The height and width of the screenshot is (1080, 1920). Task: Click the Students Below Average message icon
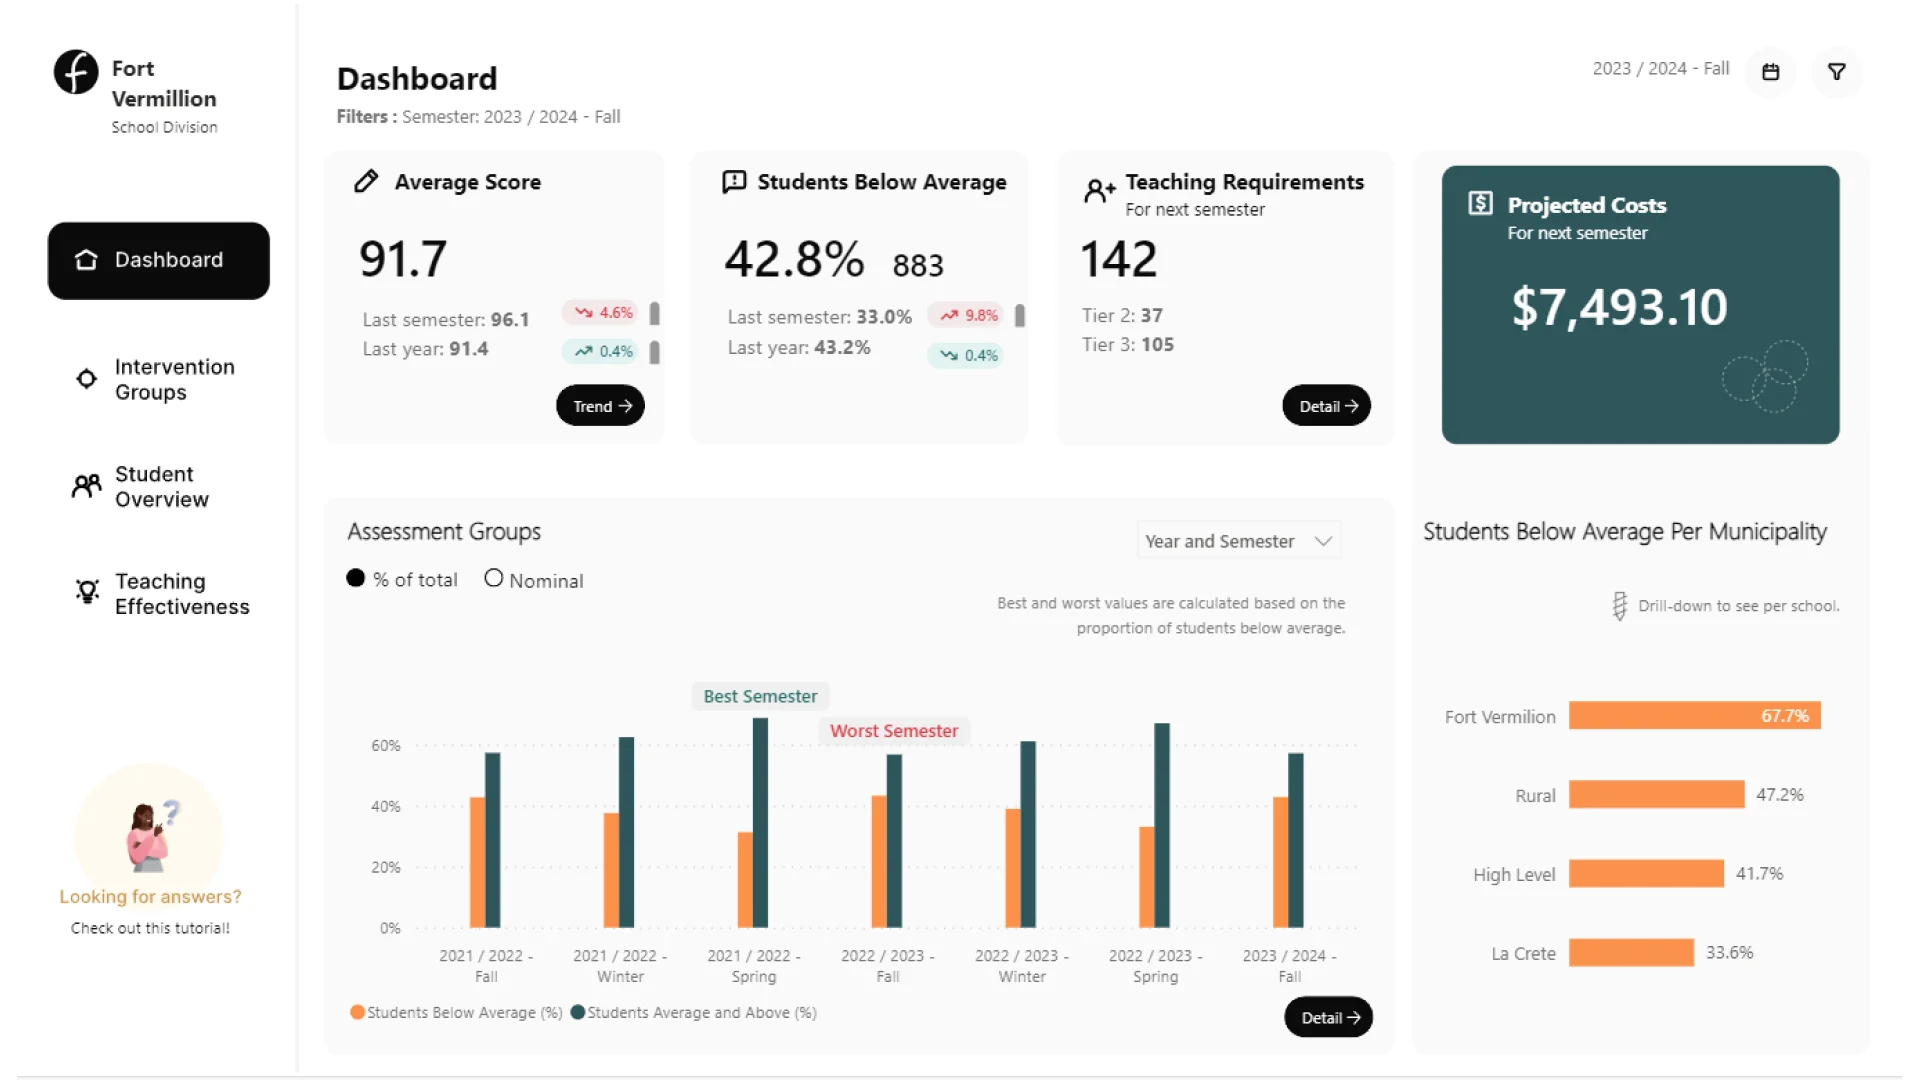coord(734,181)
